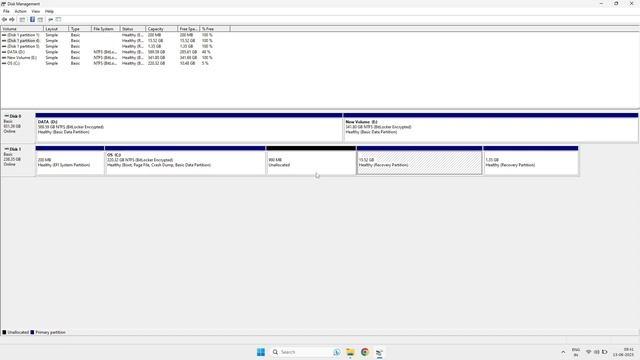This screenshot has height=360, width=640.
Task: Open the clock and date panel
Action: [624, 352]
